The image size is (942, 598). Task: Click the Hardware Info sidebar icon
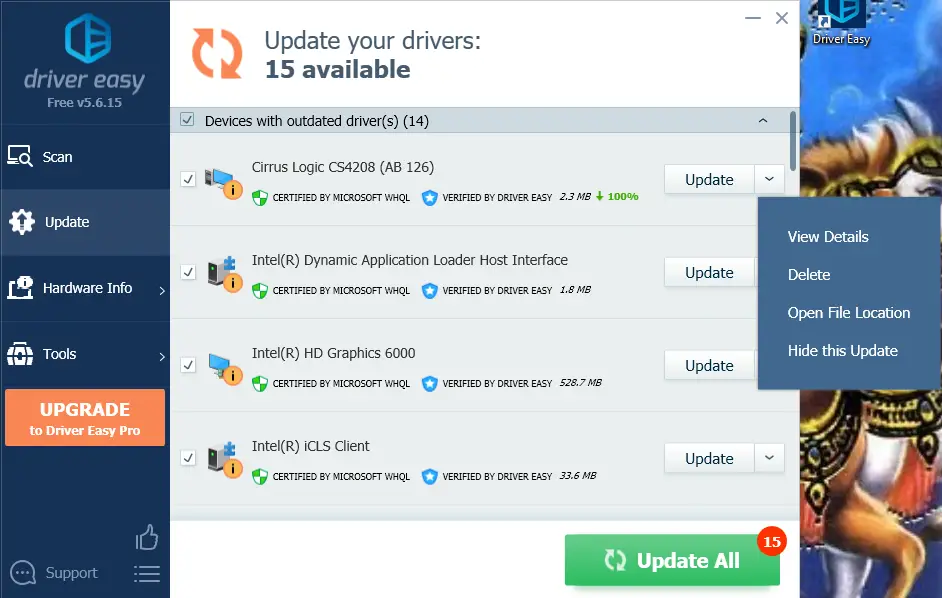coord(20,288)
